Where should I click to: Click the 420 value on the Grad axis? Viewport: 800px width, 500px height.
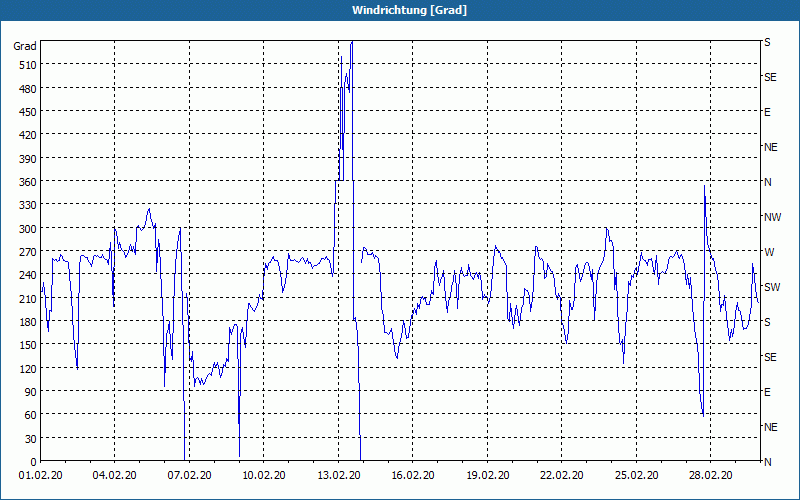point(28,135)
